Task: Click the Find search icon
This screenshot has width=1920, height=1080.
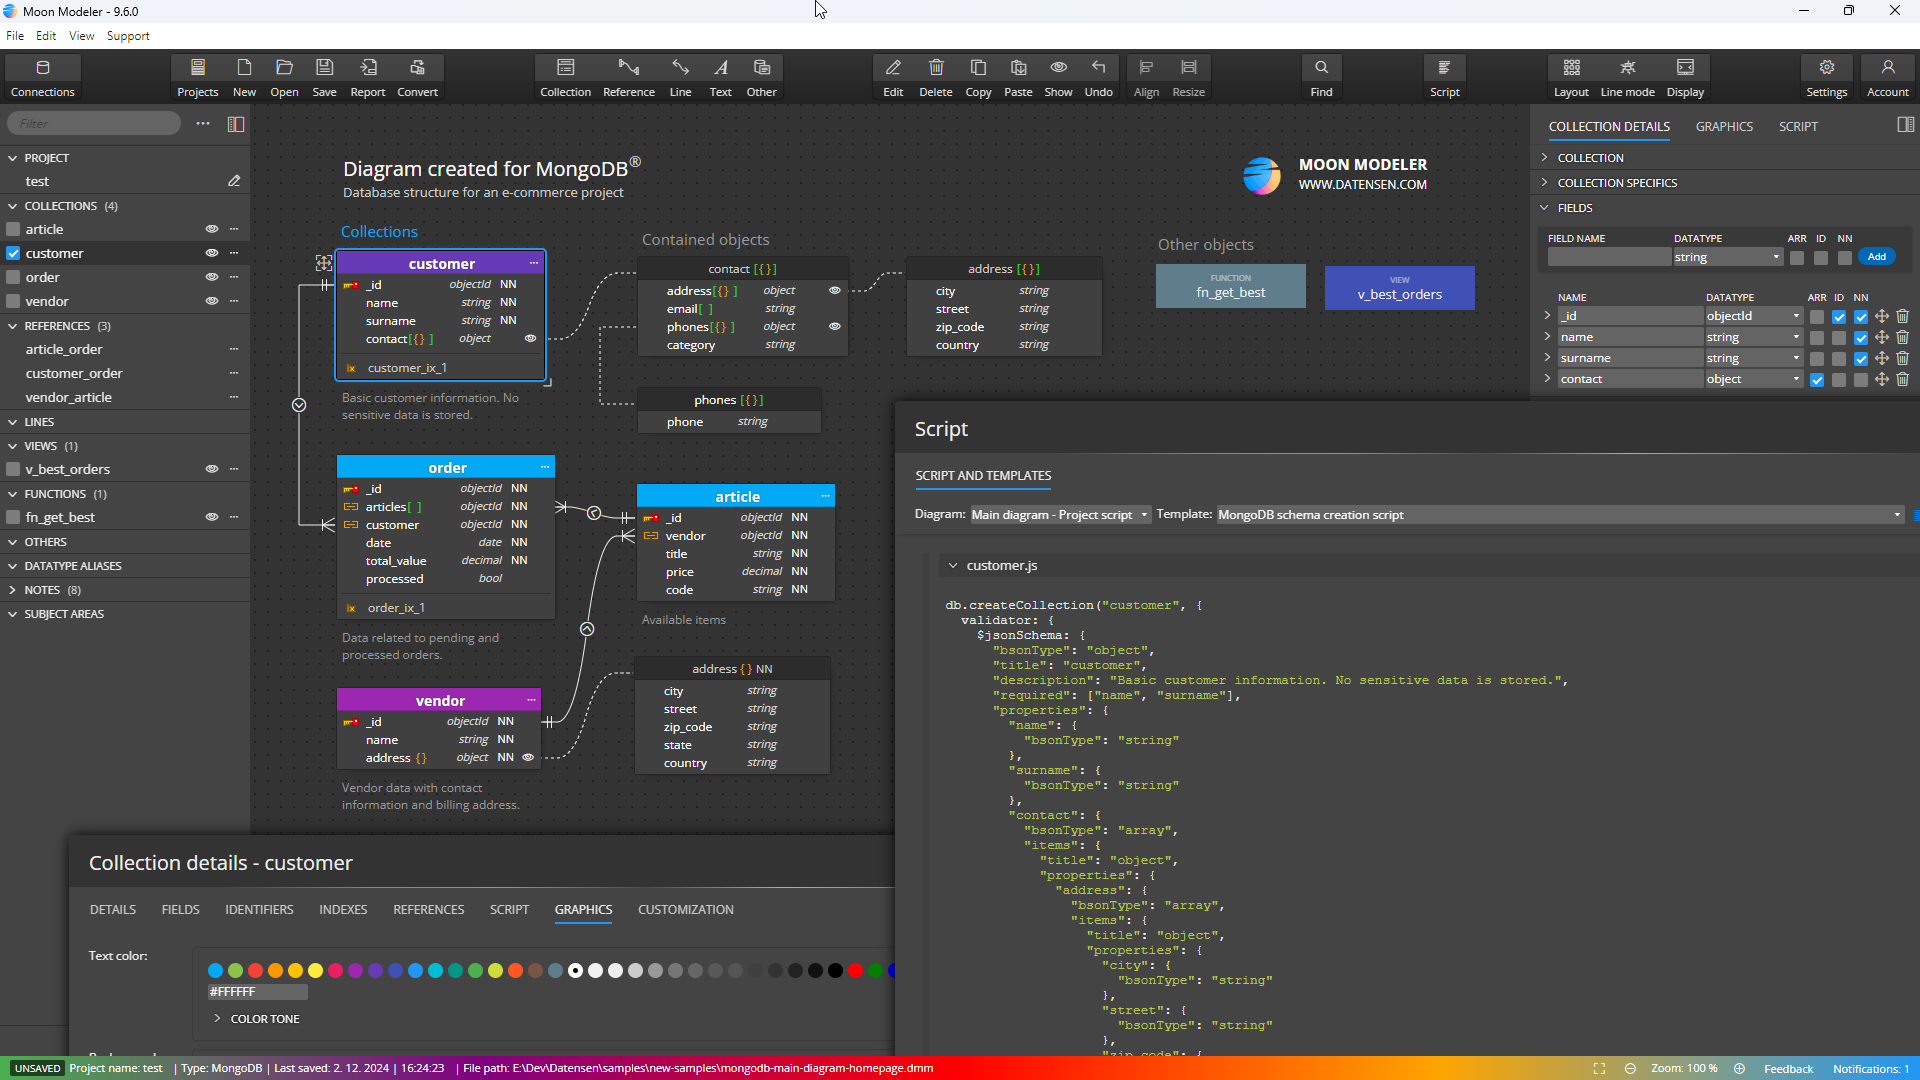Action: click(1321, 76)
